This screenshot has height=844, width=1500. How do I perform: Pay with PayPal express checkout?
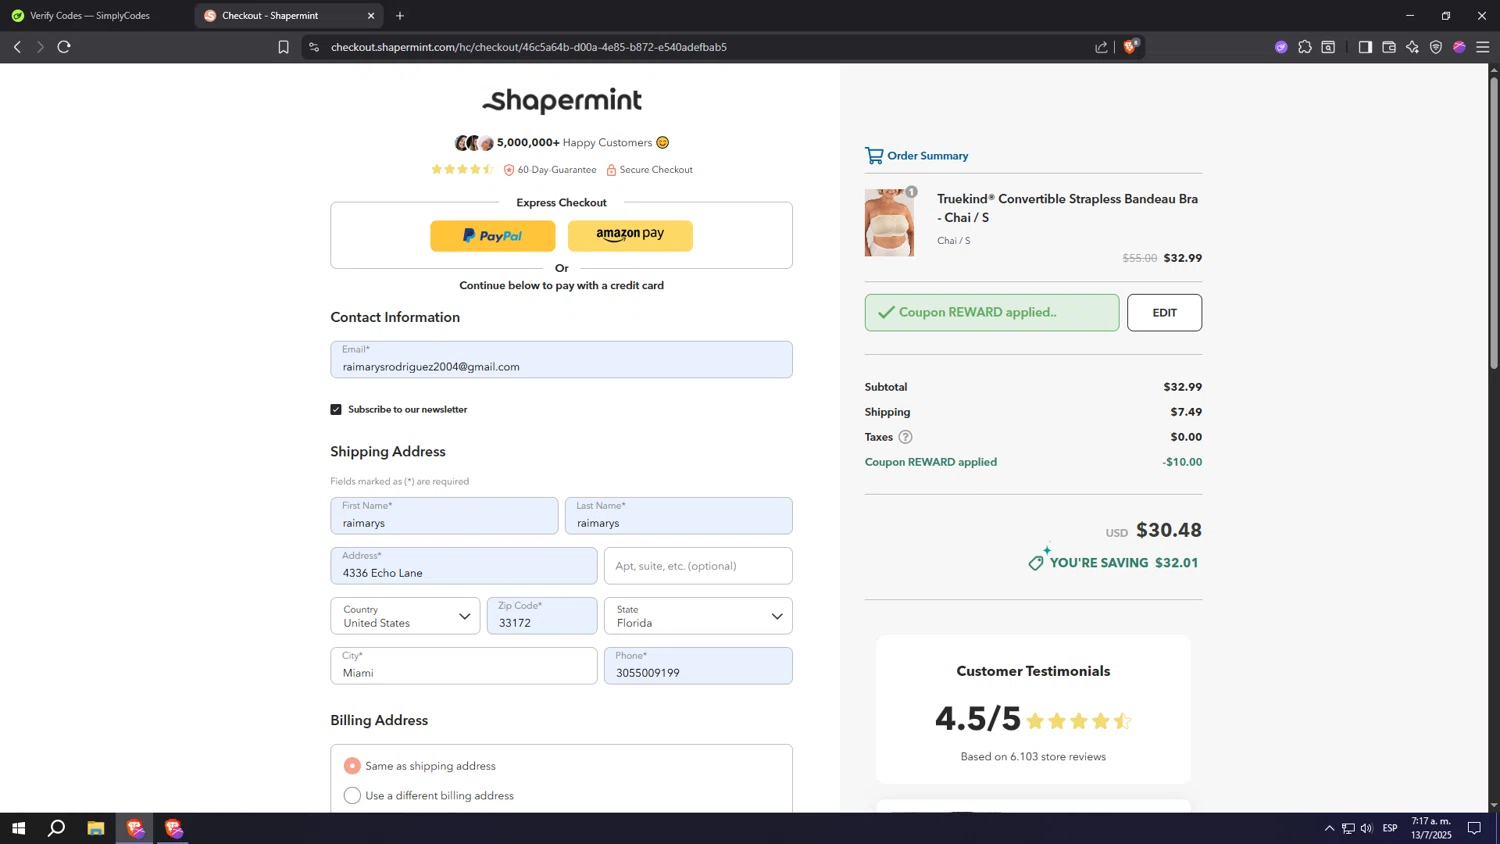tap(493, 236)
